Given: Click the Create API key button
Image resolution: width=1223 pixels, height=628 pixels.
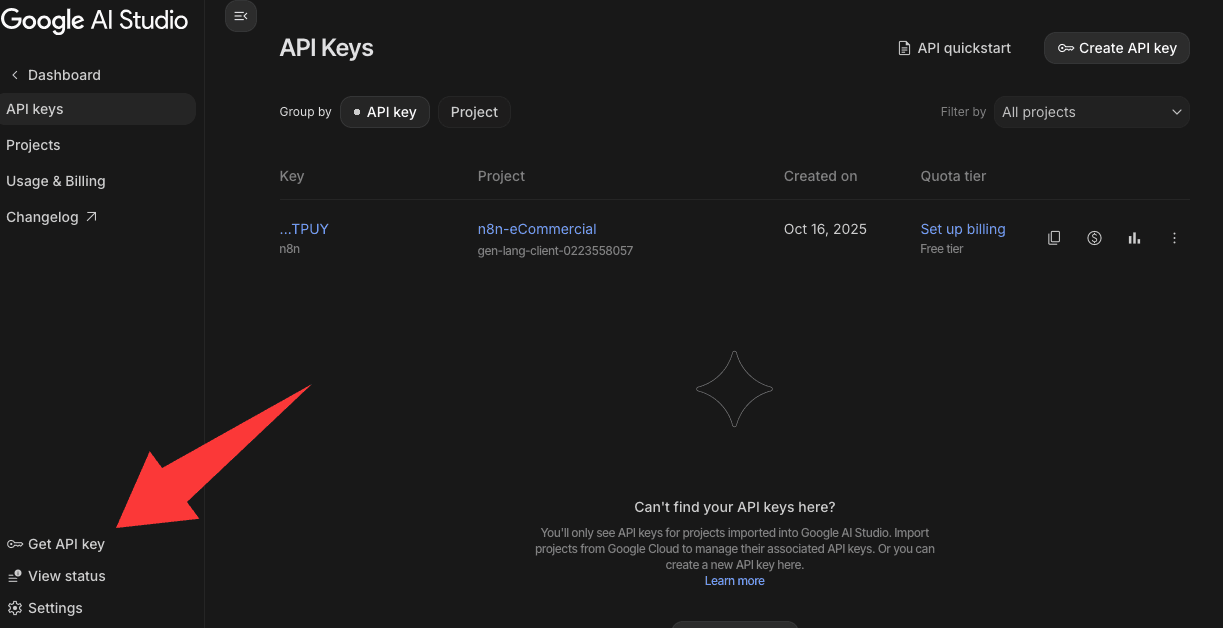Looking at the screenshot, I should point(1116,48).
